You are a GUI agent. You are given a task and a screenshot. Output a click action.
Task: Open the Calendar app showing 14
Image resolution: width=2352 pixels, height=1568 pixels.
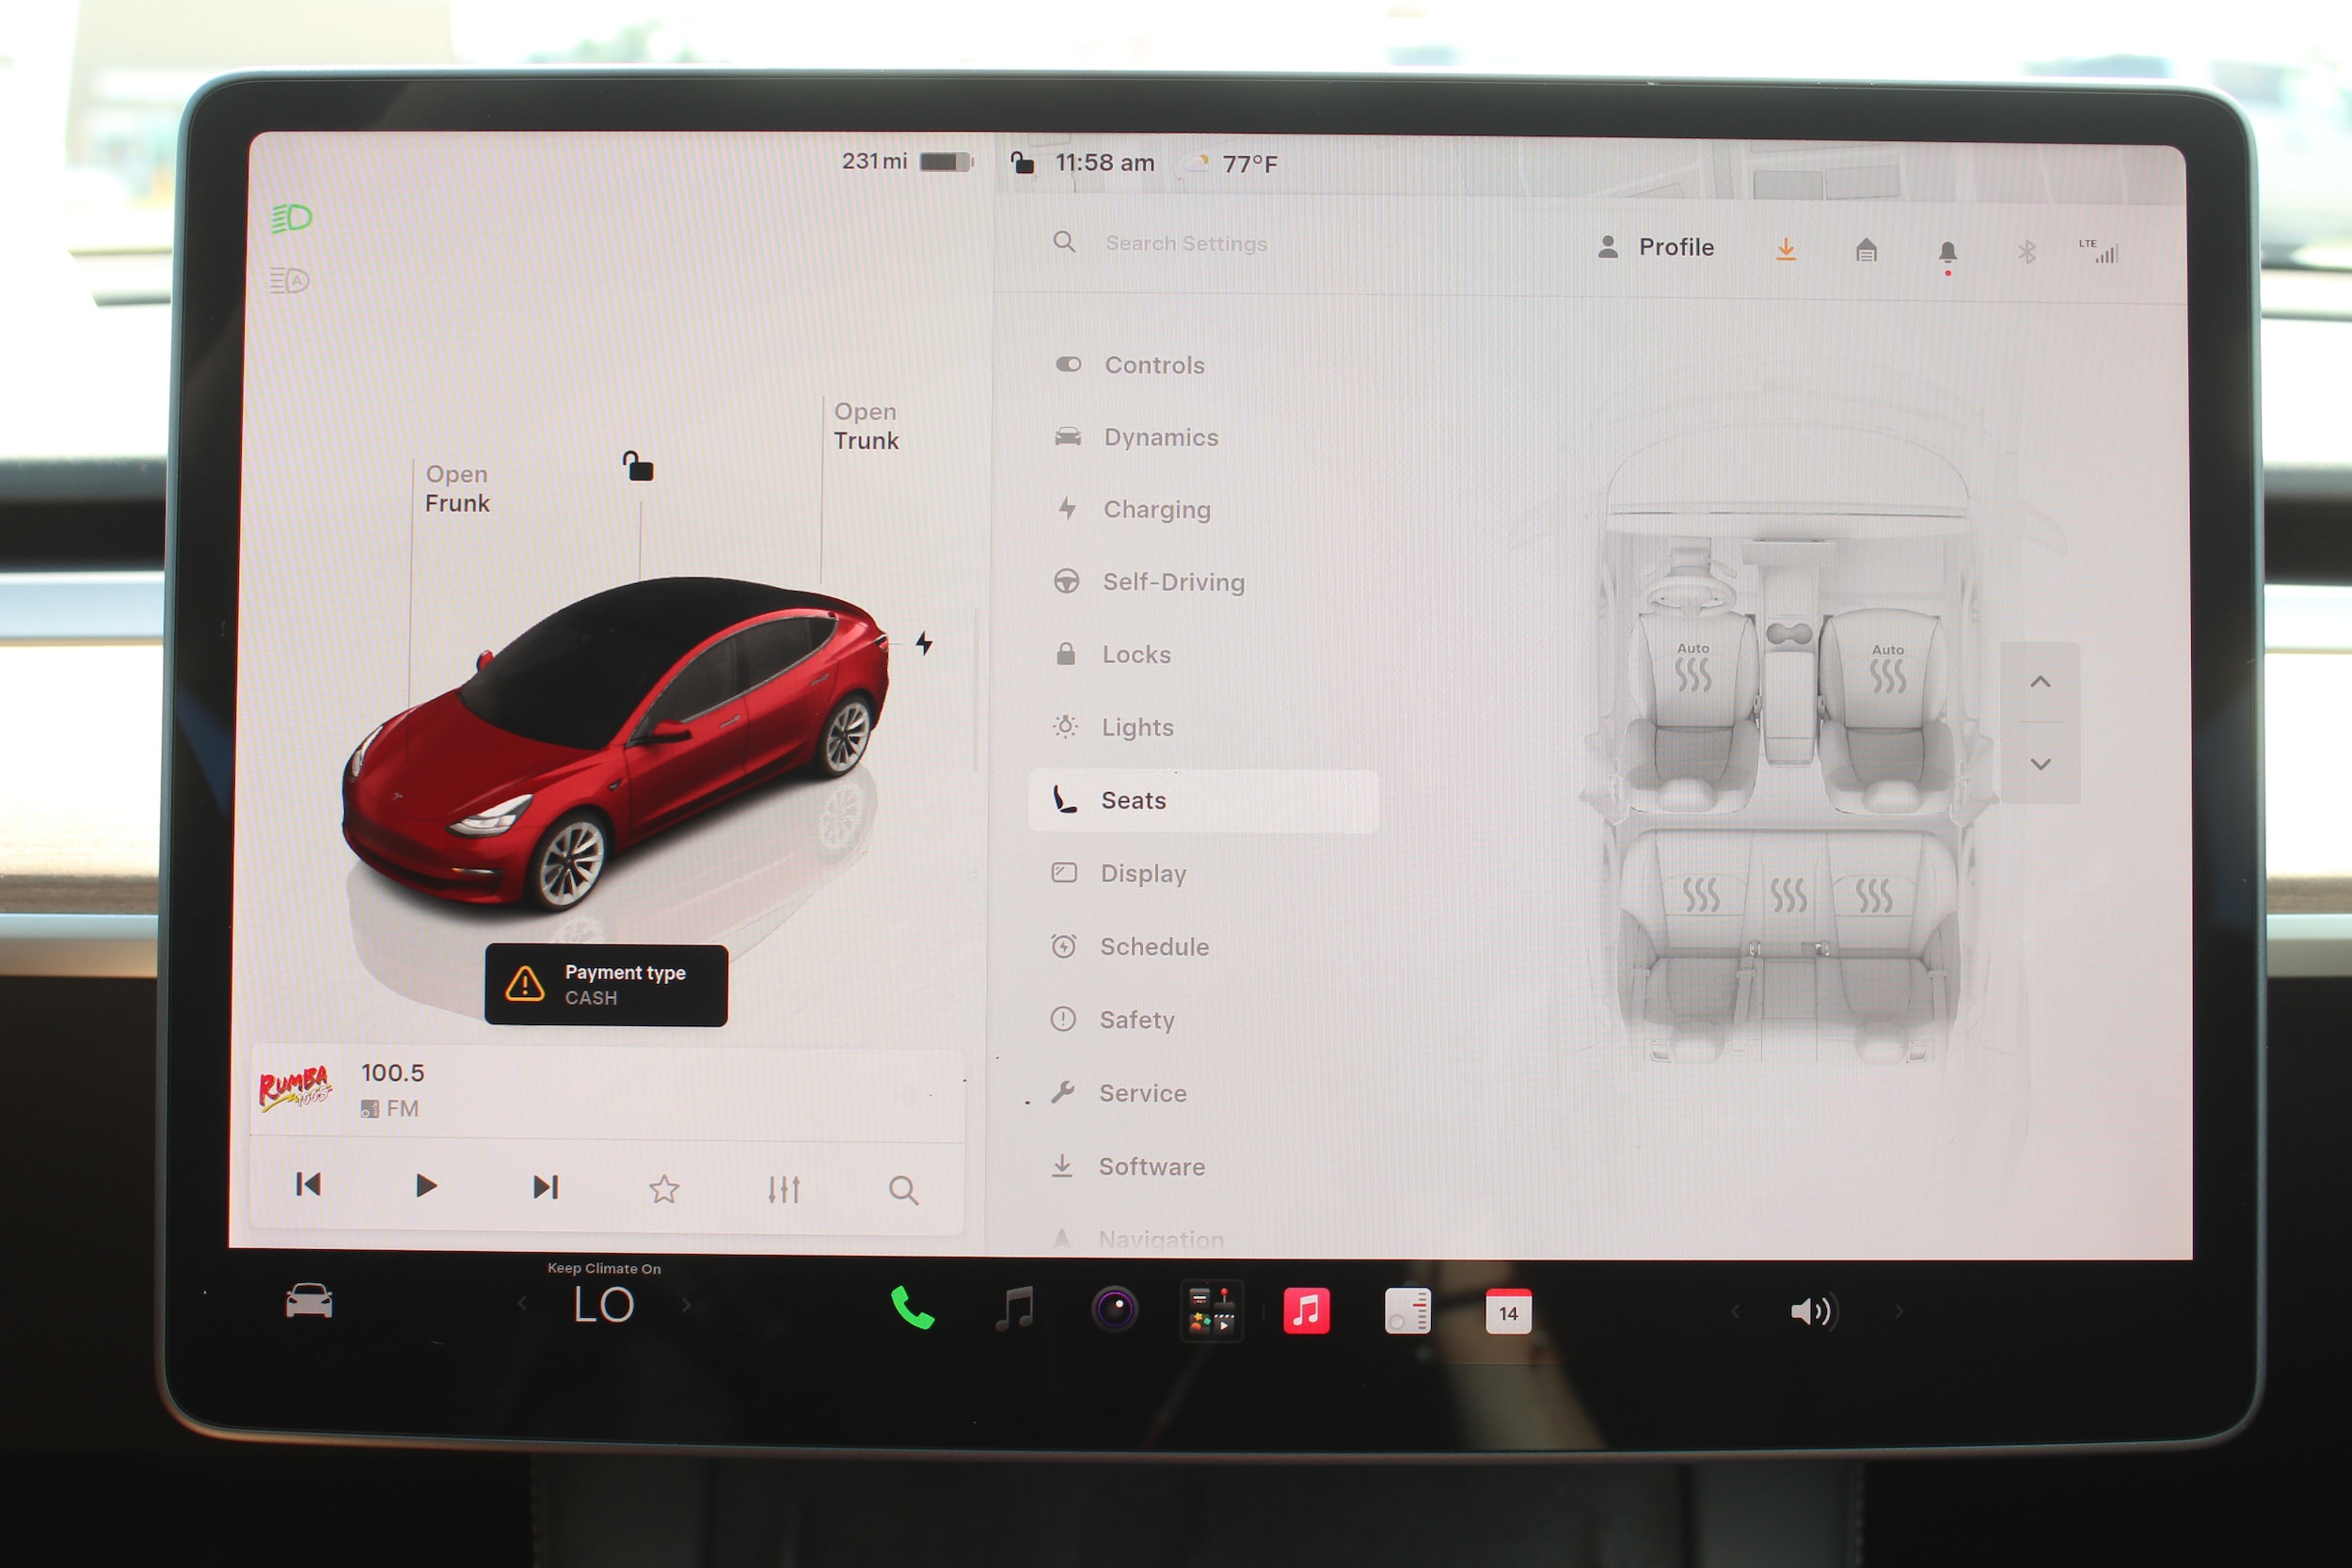click(1508, 1311)
